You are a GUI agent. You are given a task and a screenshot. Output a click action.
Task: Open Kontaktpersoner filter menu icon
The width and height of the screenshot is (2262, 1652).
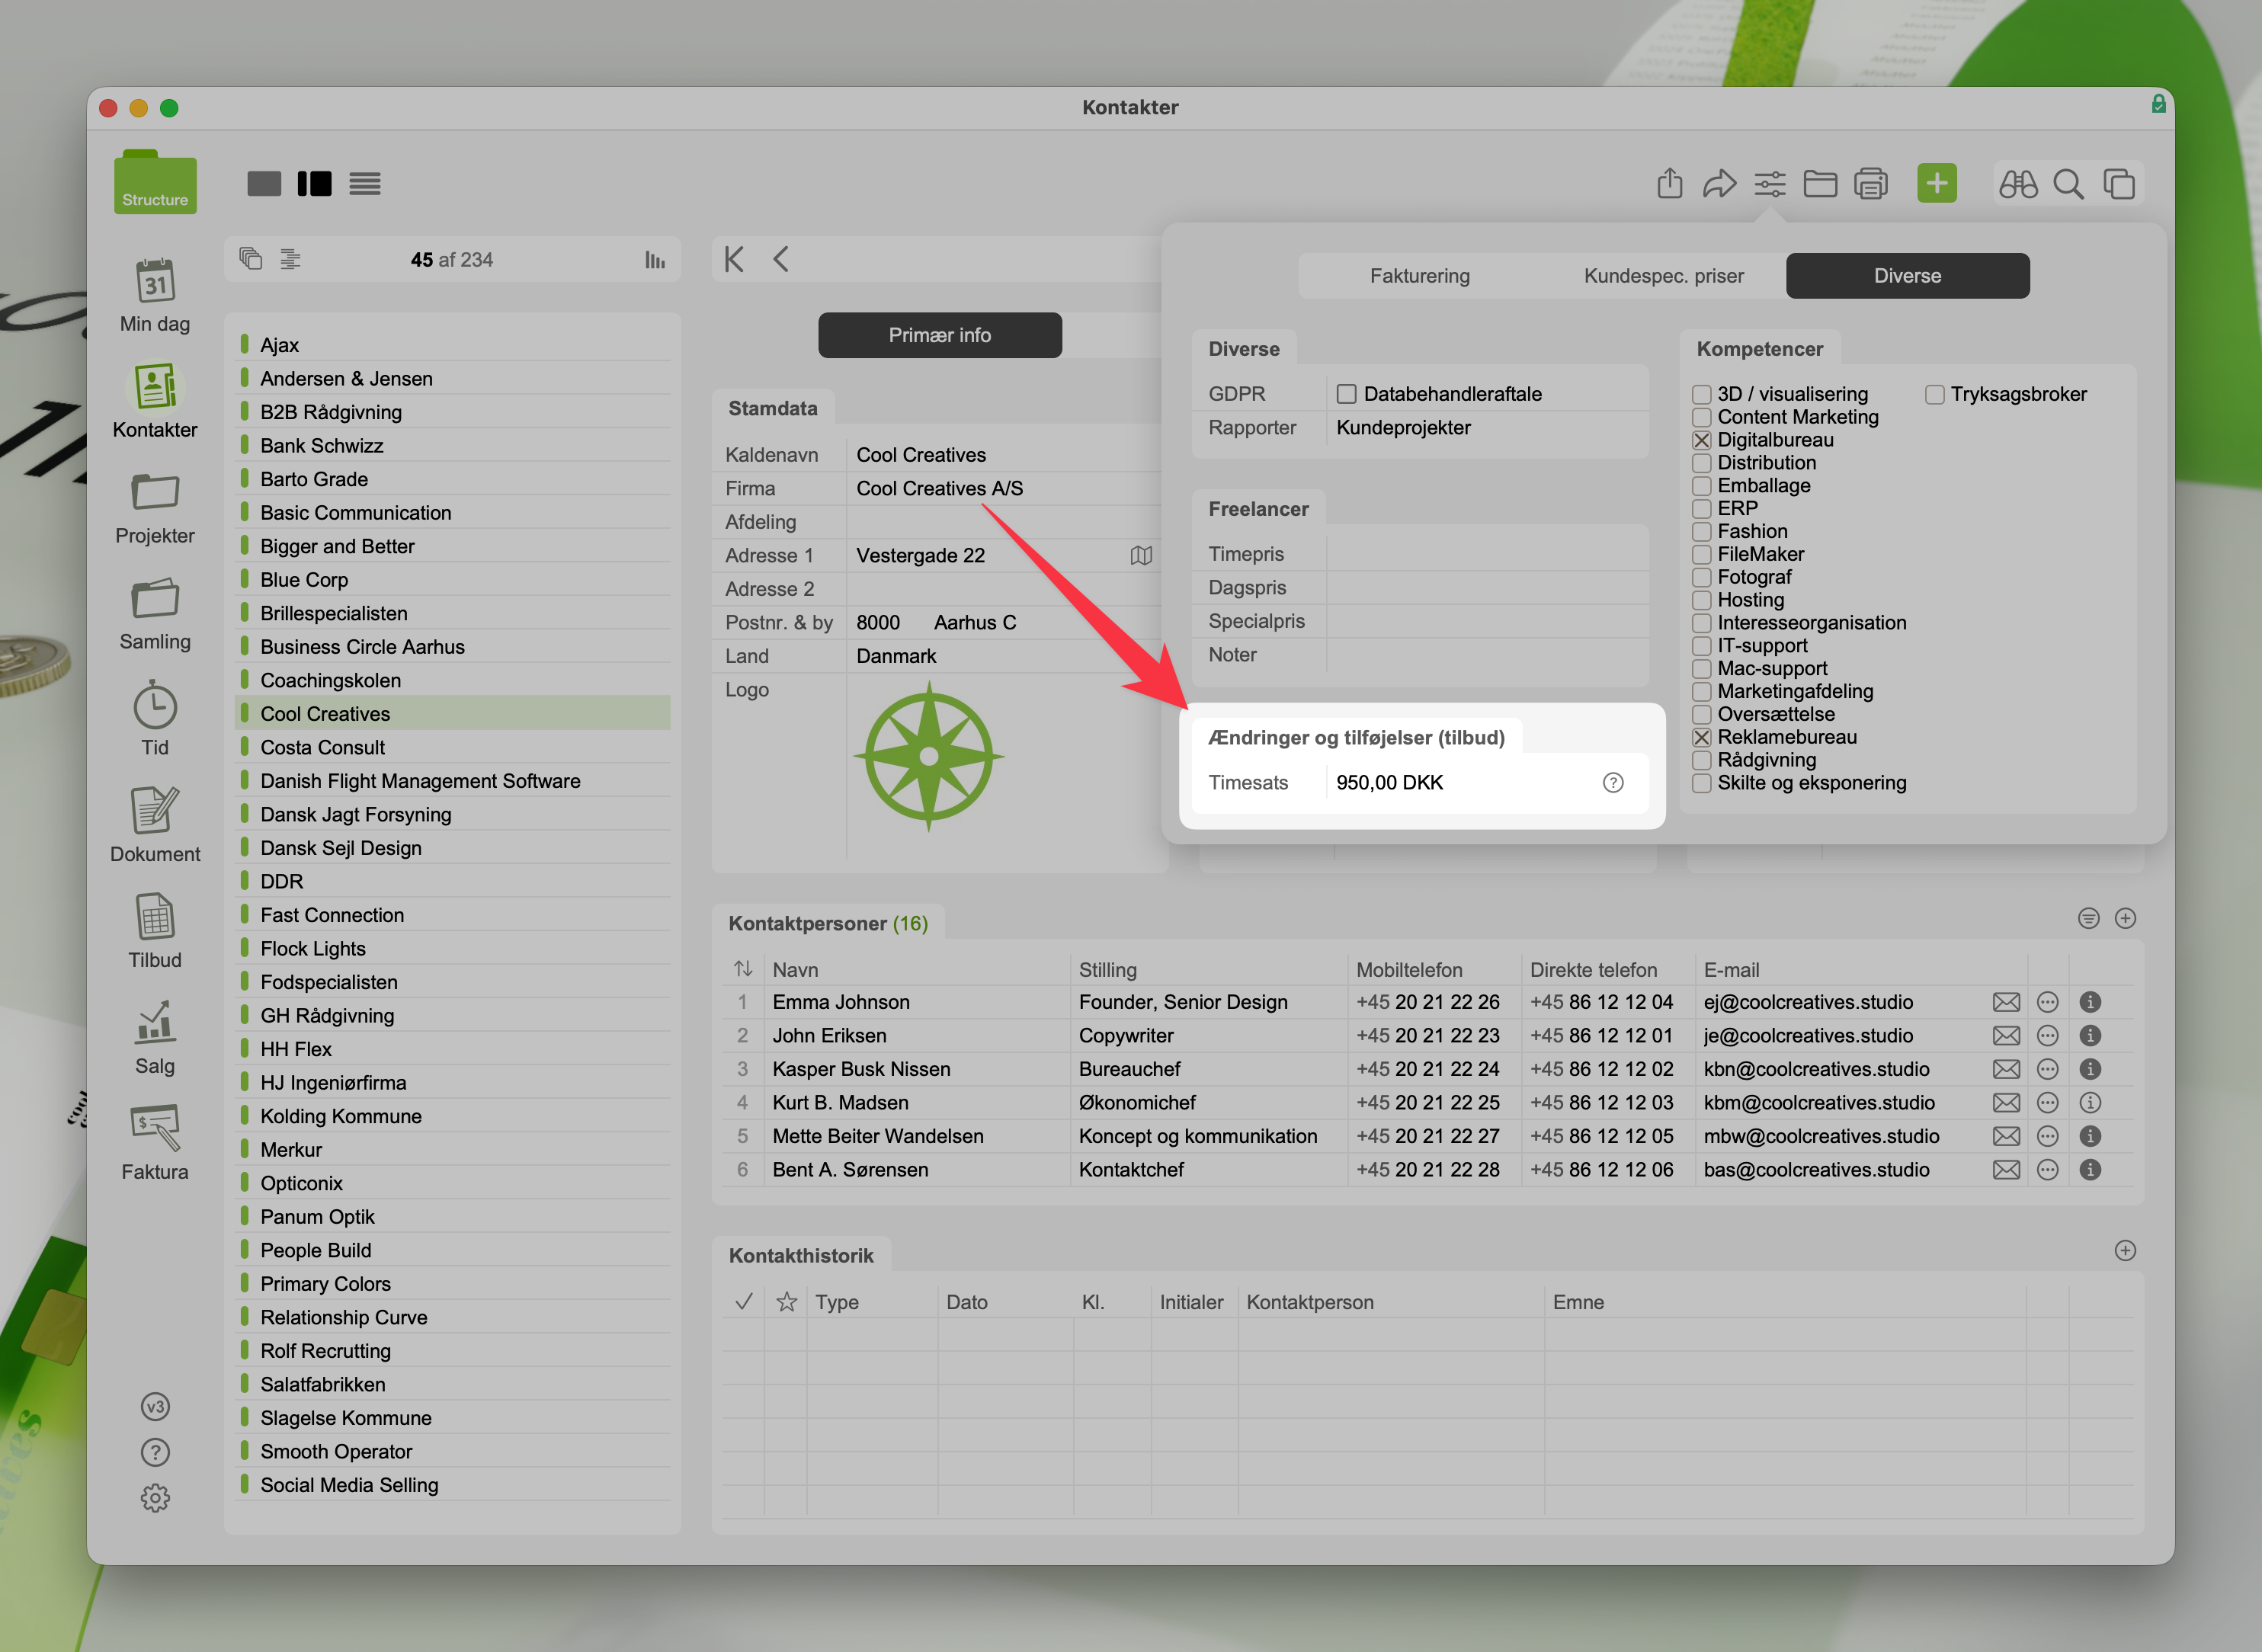[x=2088, y=918]
